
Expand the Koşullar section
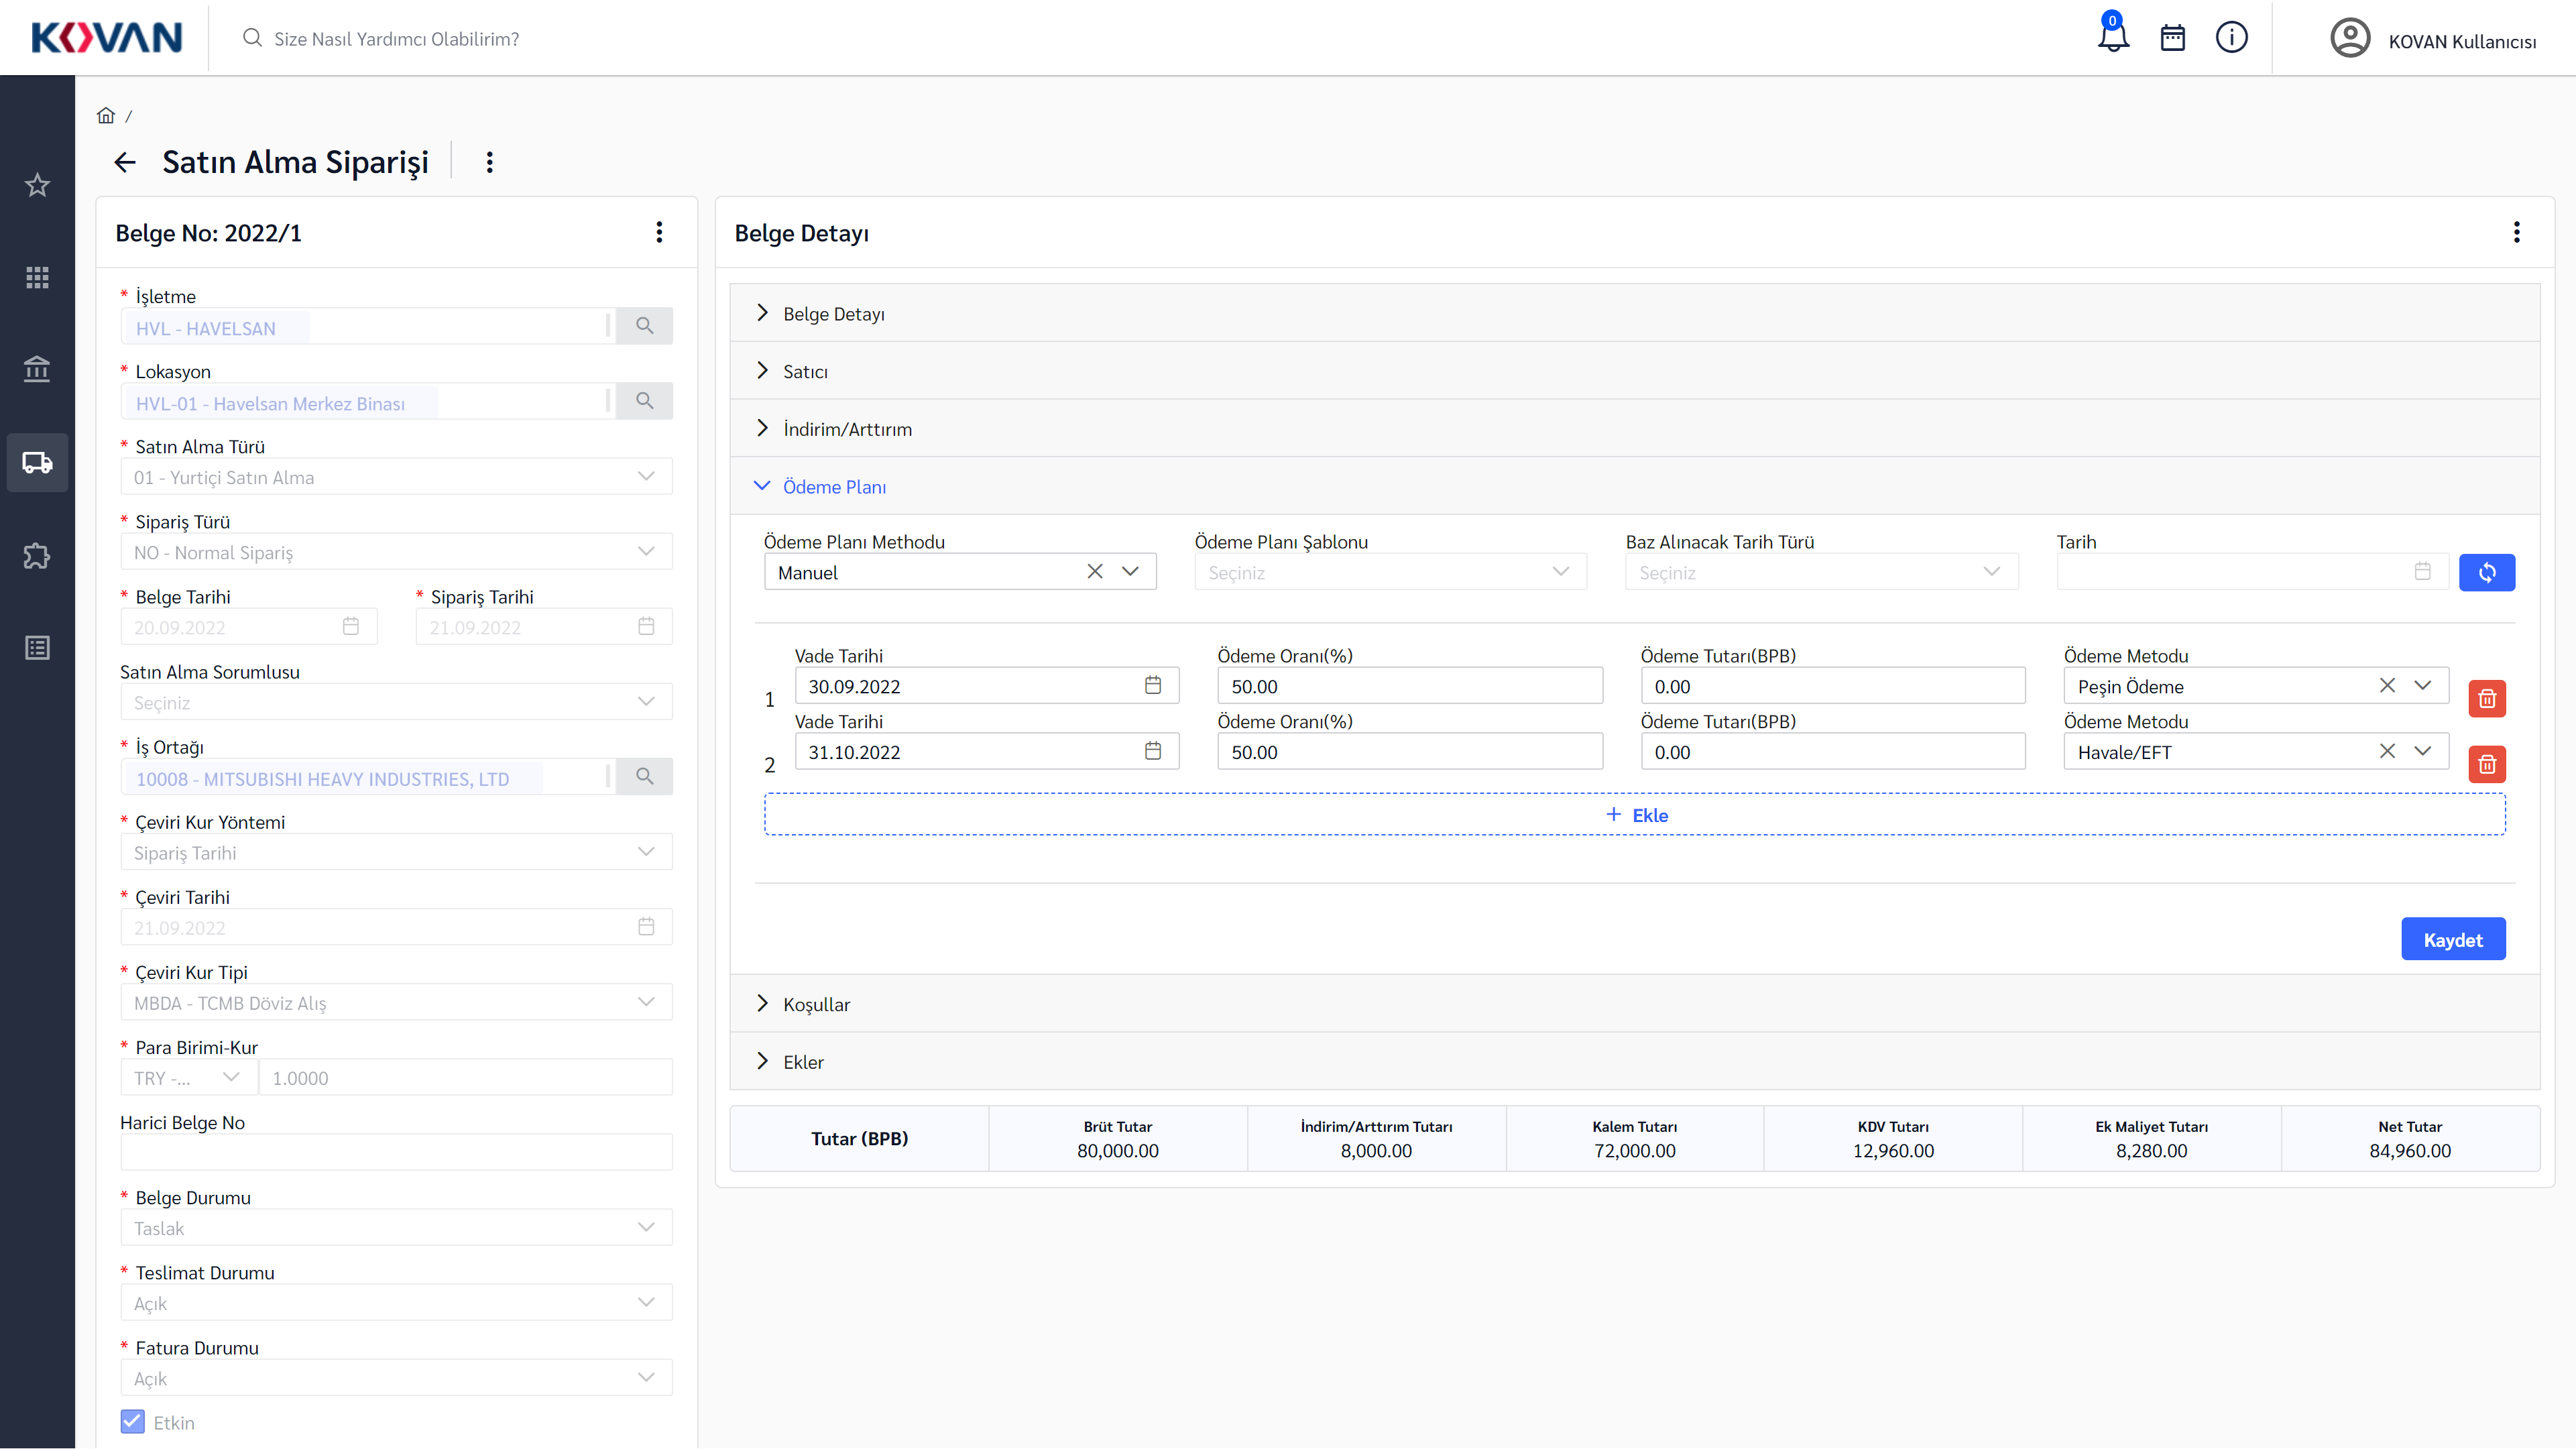click(x=1635, y=1004)
